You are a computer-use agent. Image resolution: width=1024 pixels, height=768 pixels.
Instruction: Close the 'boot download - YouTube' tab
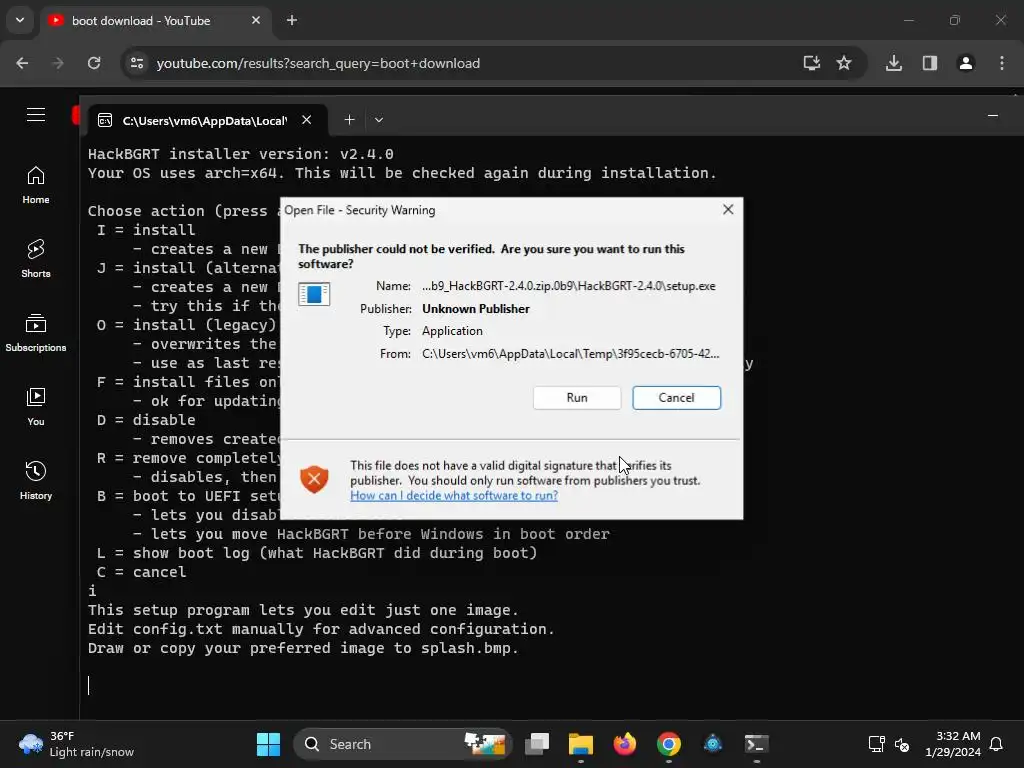pos(256,20)
